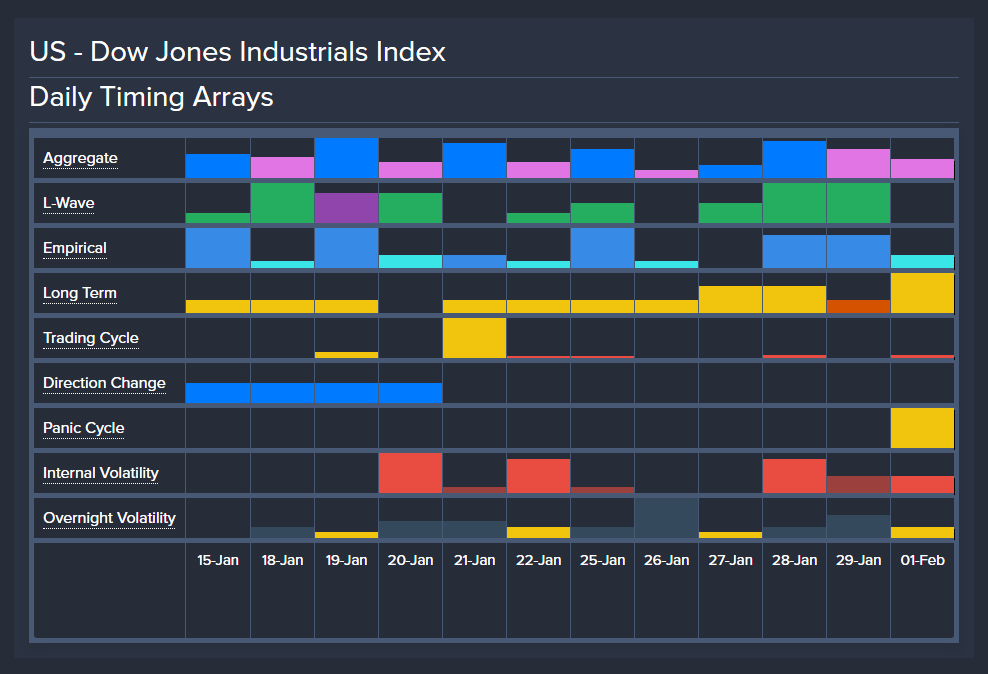Click the red Internal Volatility bar on 22-Jan
The height and width of the screenshot is (674, 988).
point(539,476)
